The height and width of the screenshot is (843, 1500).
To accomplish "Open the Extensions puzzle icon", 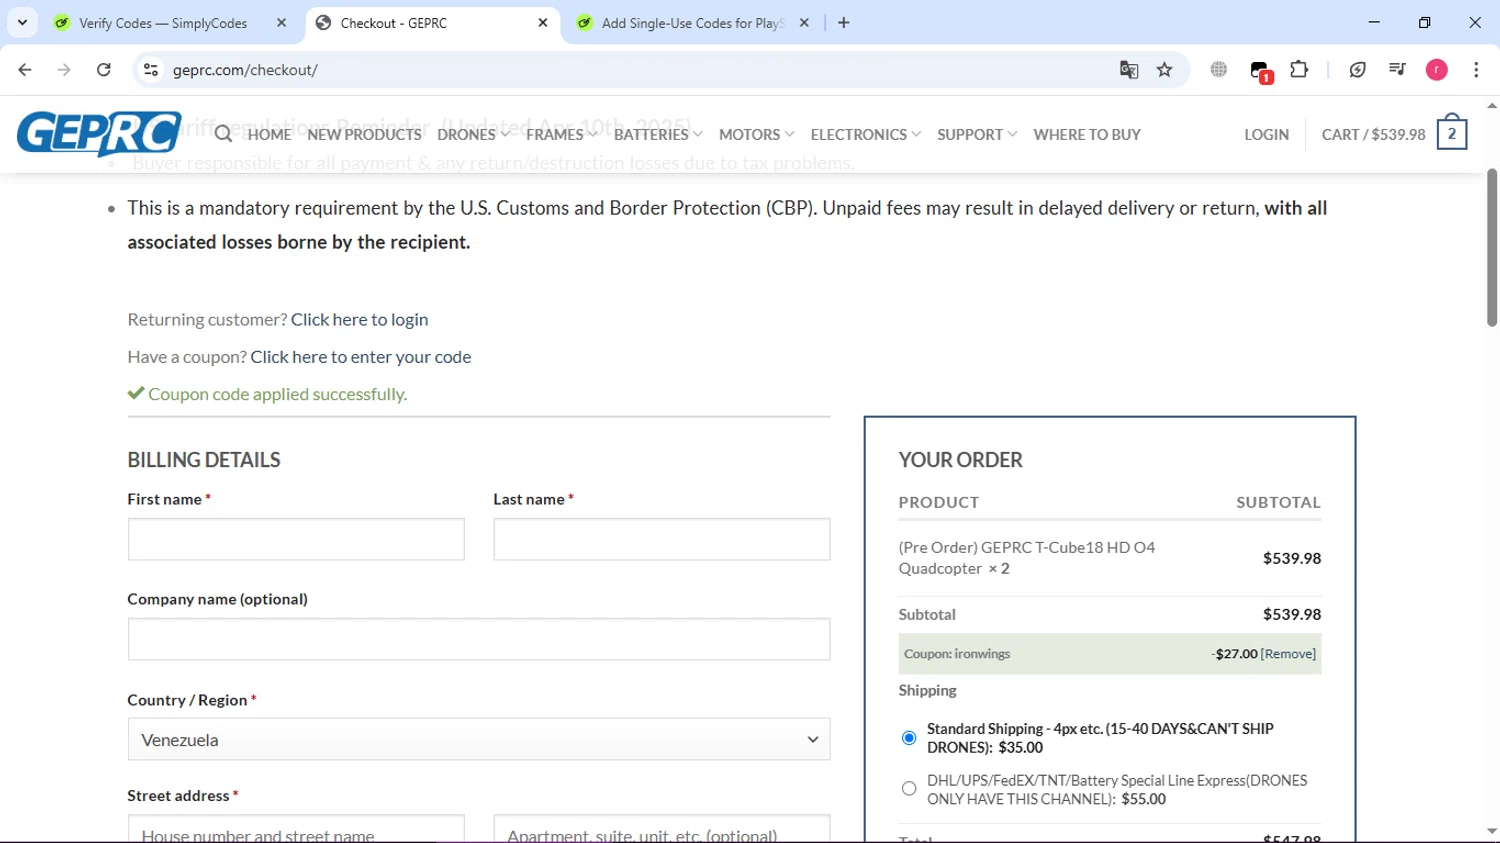I will point(1299,70).
